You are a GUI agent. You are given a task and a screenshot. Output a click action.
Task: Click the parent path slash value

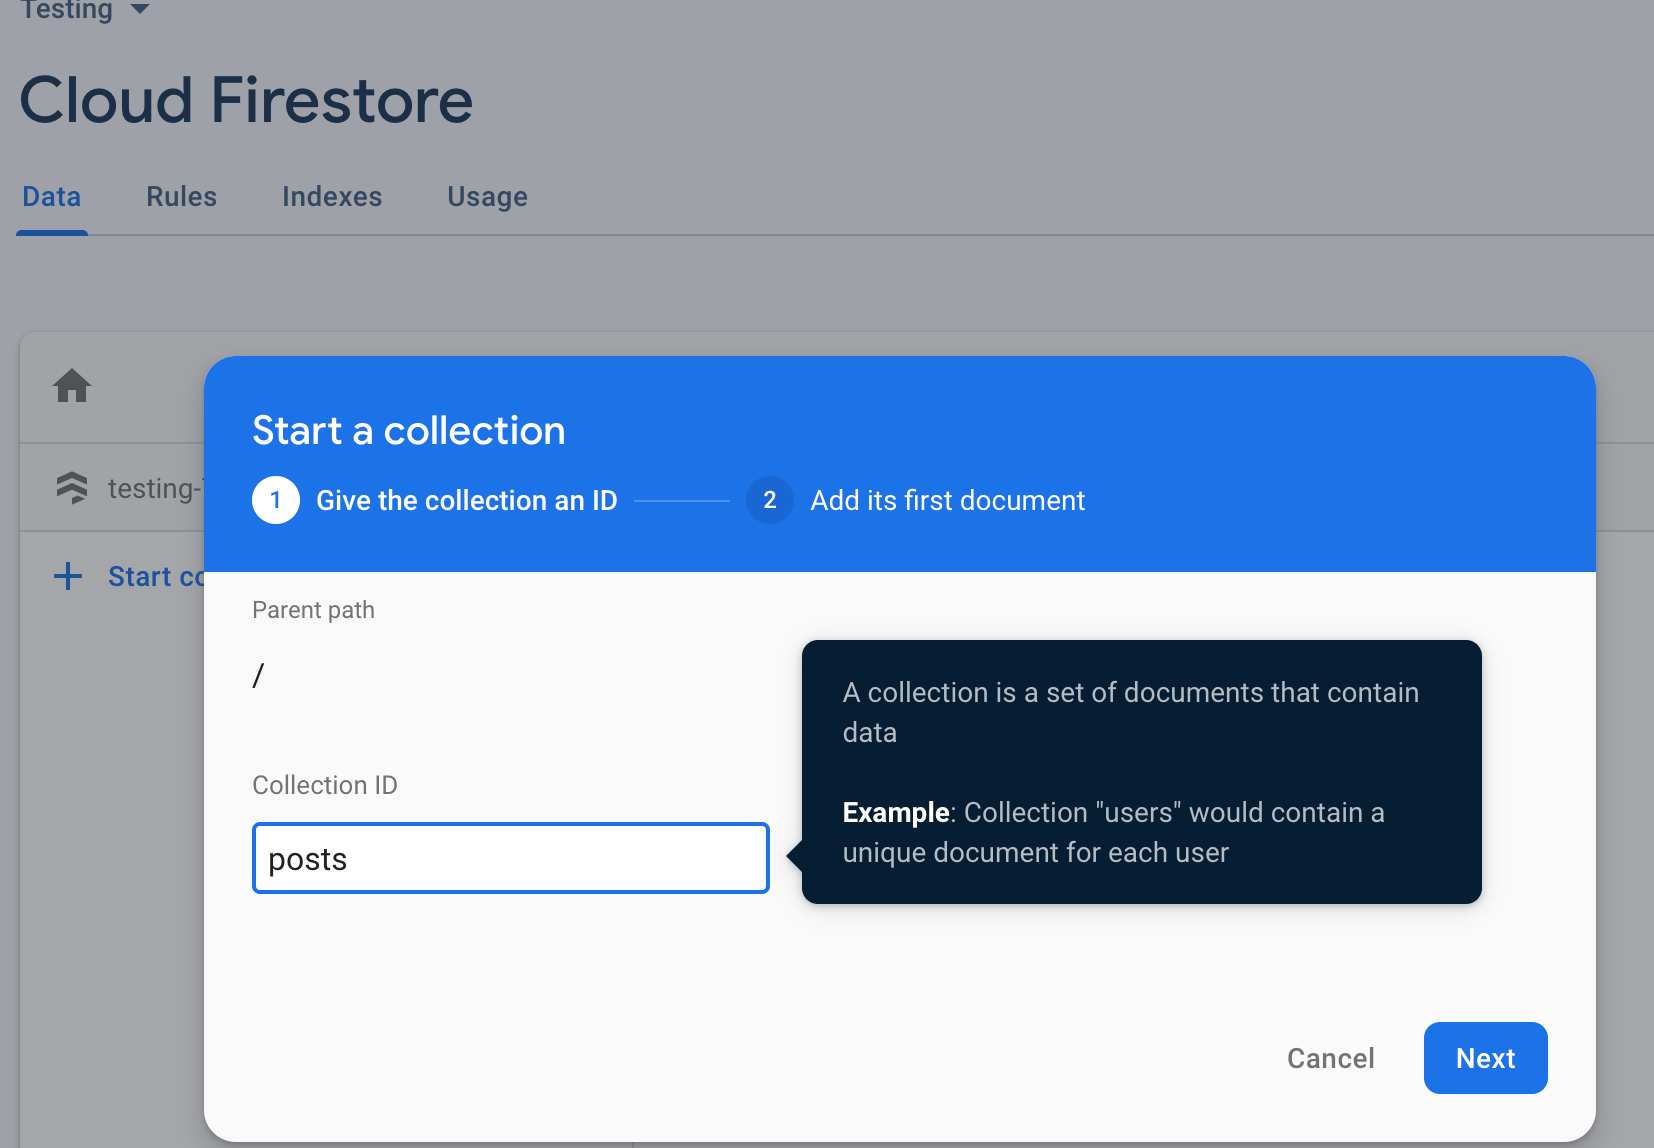[258, 675]
